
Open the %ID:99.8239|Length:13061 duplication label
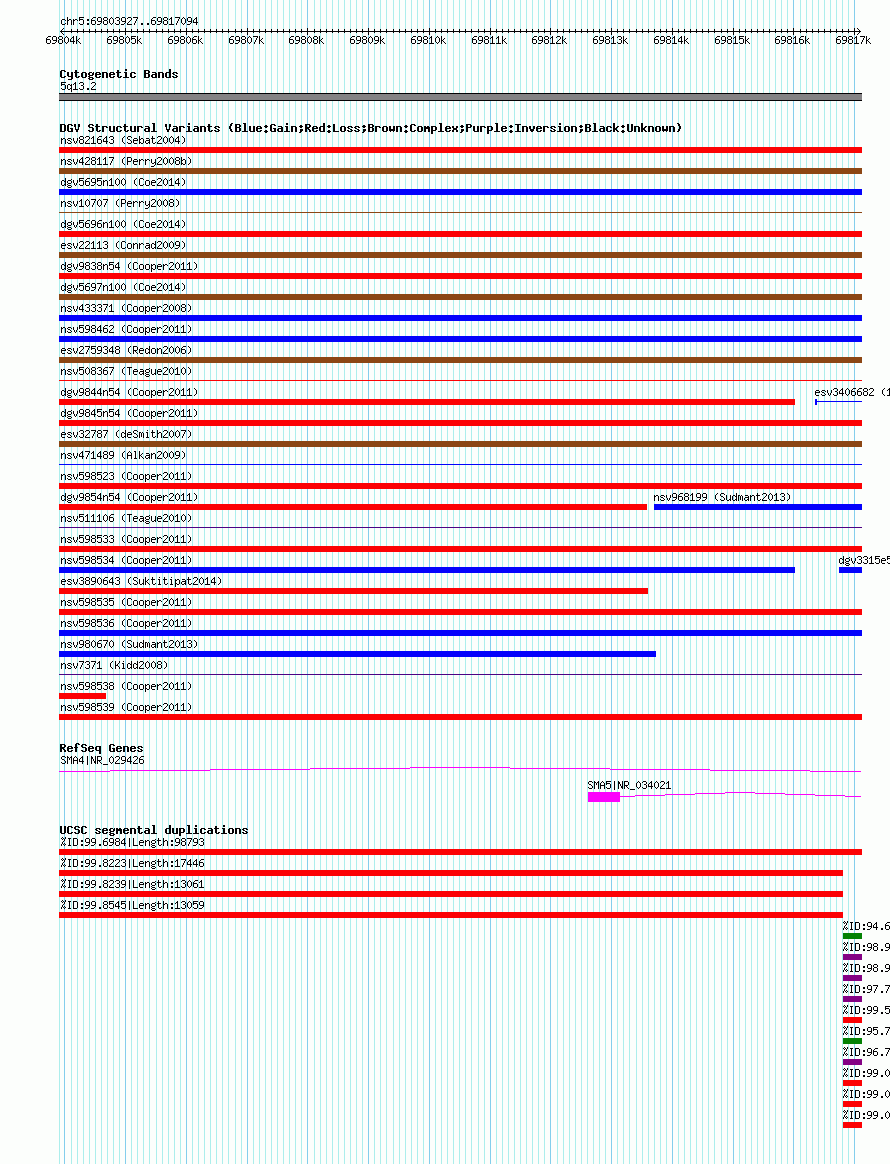[132, 885]
